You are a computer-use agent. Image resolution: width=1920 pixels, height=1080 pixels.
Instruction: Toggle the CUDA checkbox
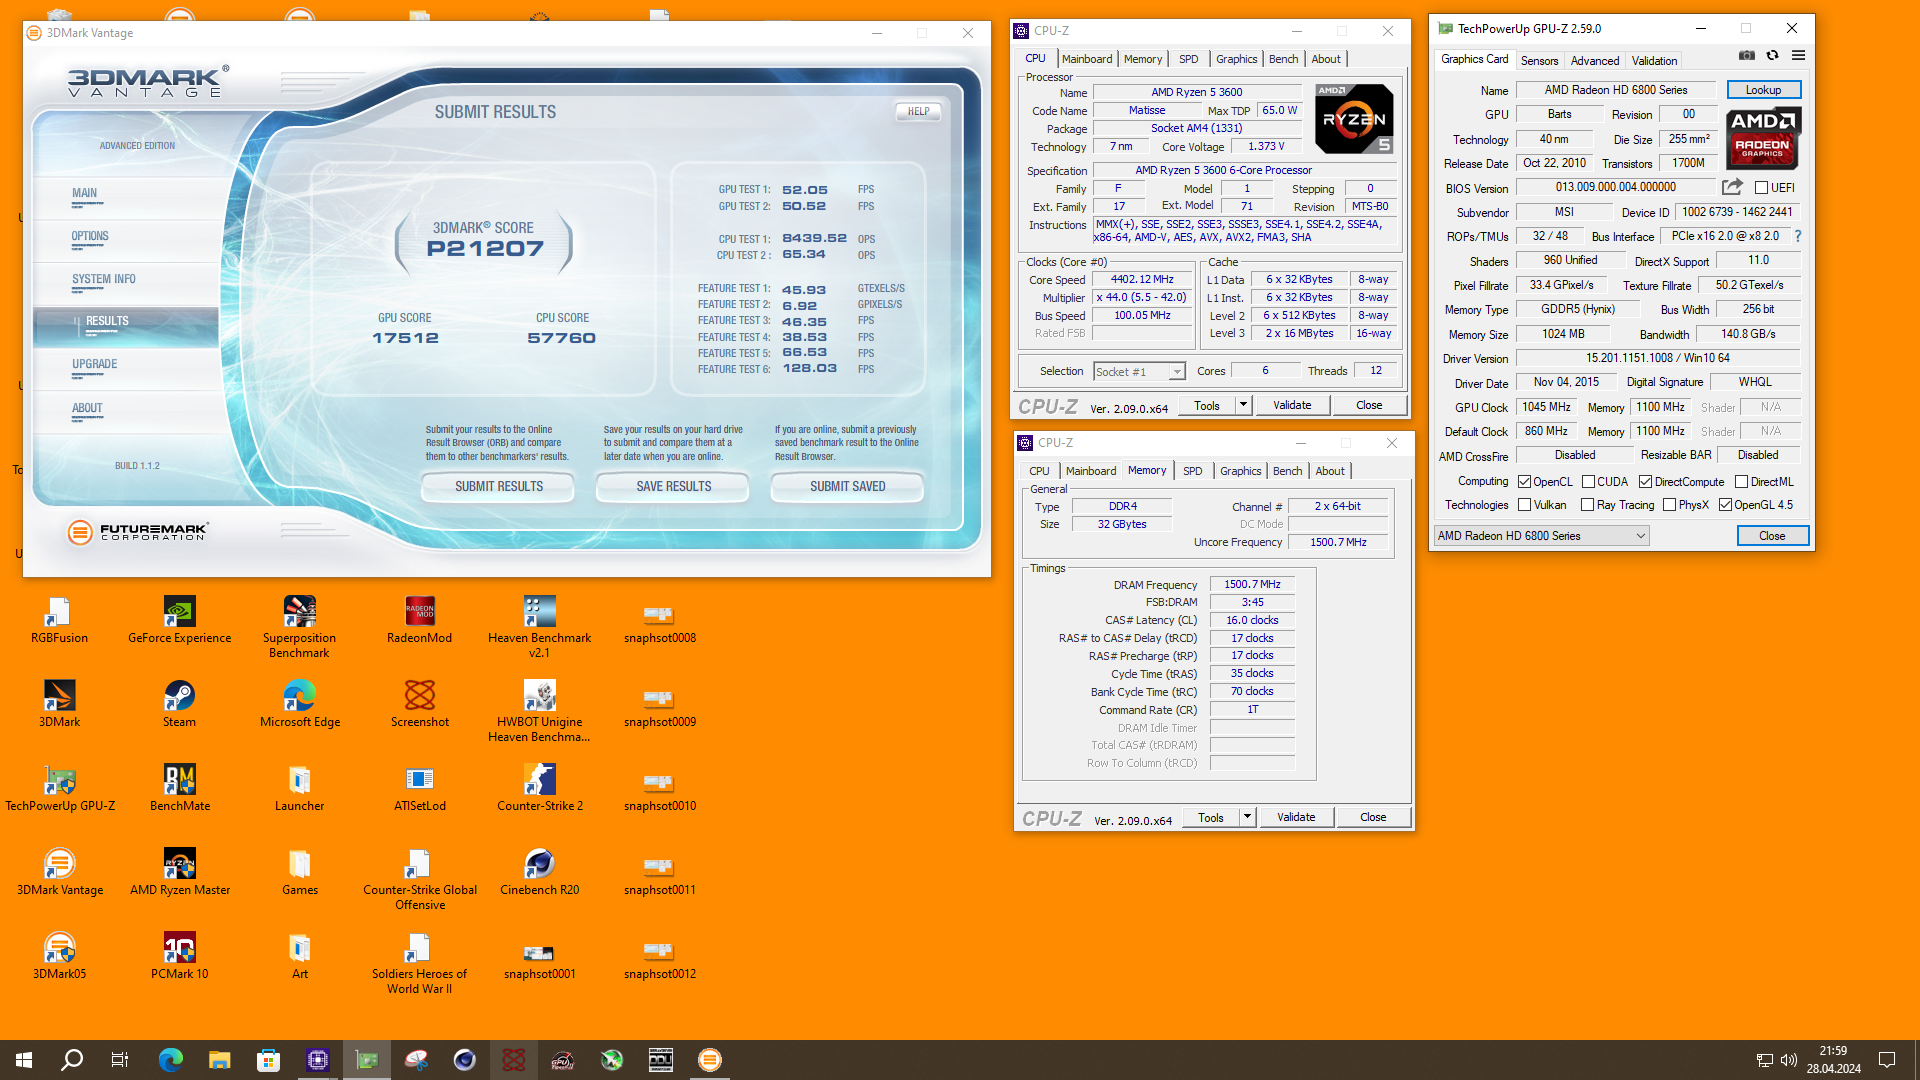(x=1588, y=482)
